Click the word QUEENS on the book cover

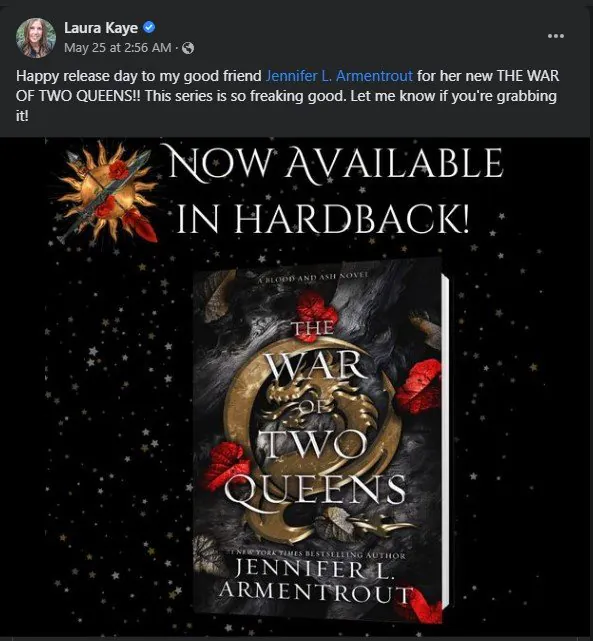pyautogui.click(x=315, y=491)
